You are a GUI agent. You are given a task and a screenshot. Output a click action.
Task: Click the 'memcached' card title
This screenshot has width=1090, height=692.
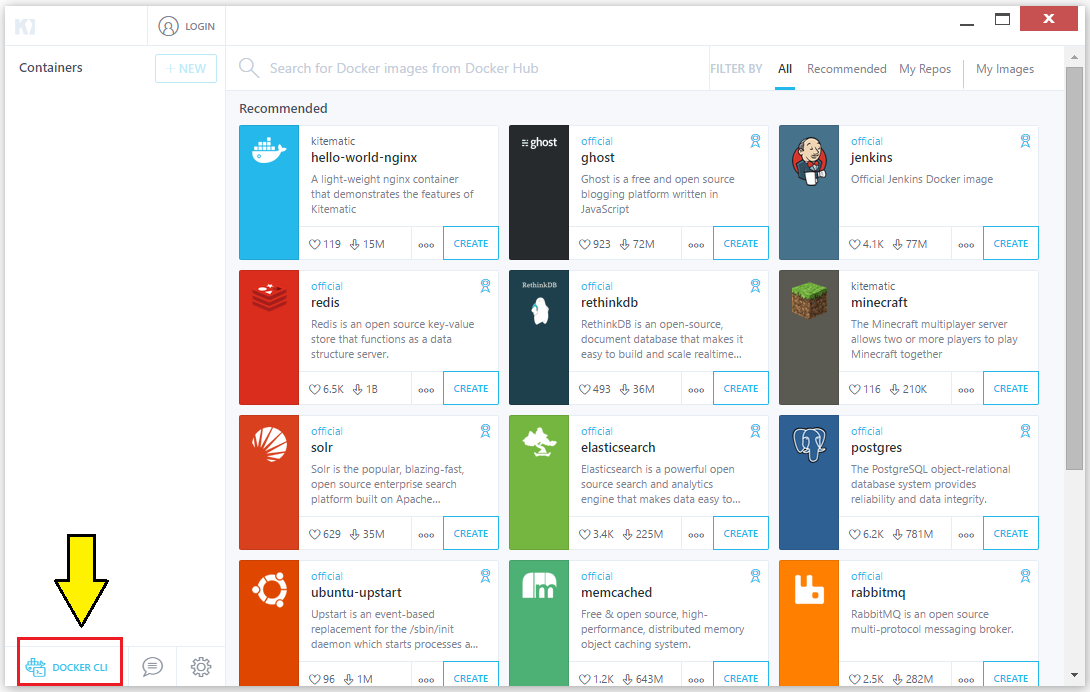[617, 593]
